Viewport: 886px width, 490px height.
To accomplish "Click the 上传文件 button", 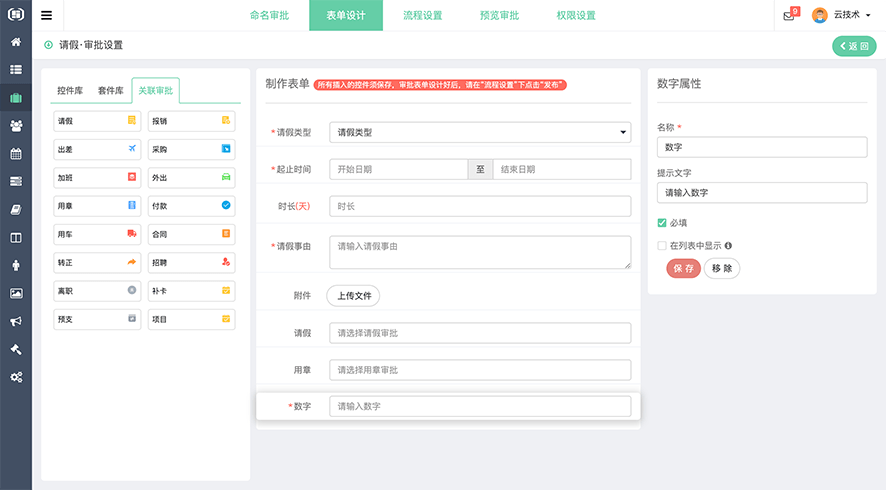I will (354, 296).
